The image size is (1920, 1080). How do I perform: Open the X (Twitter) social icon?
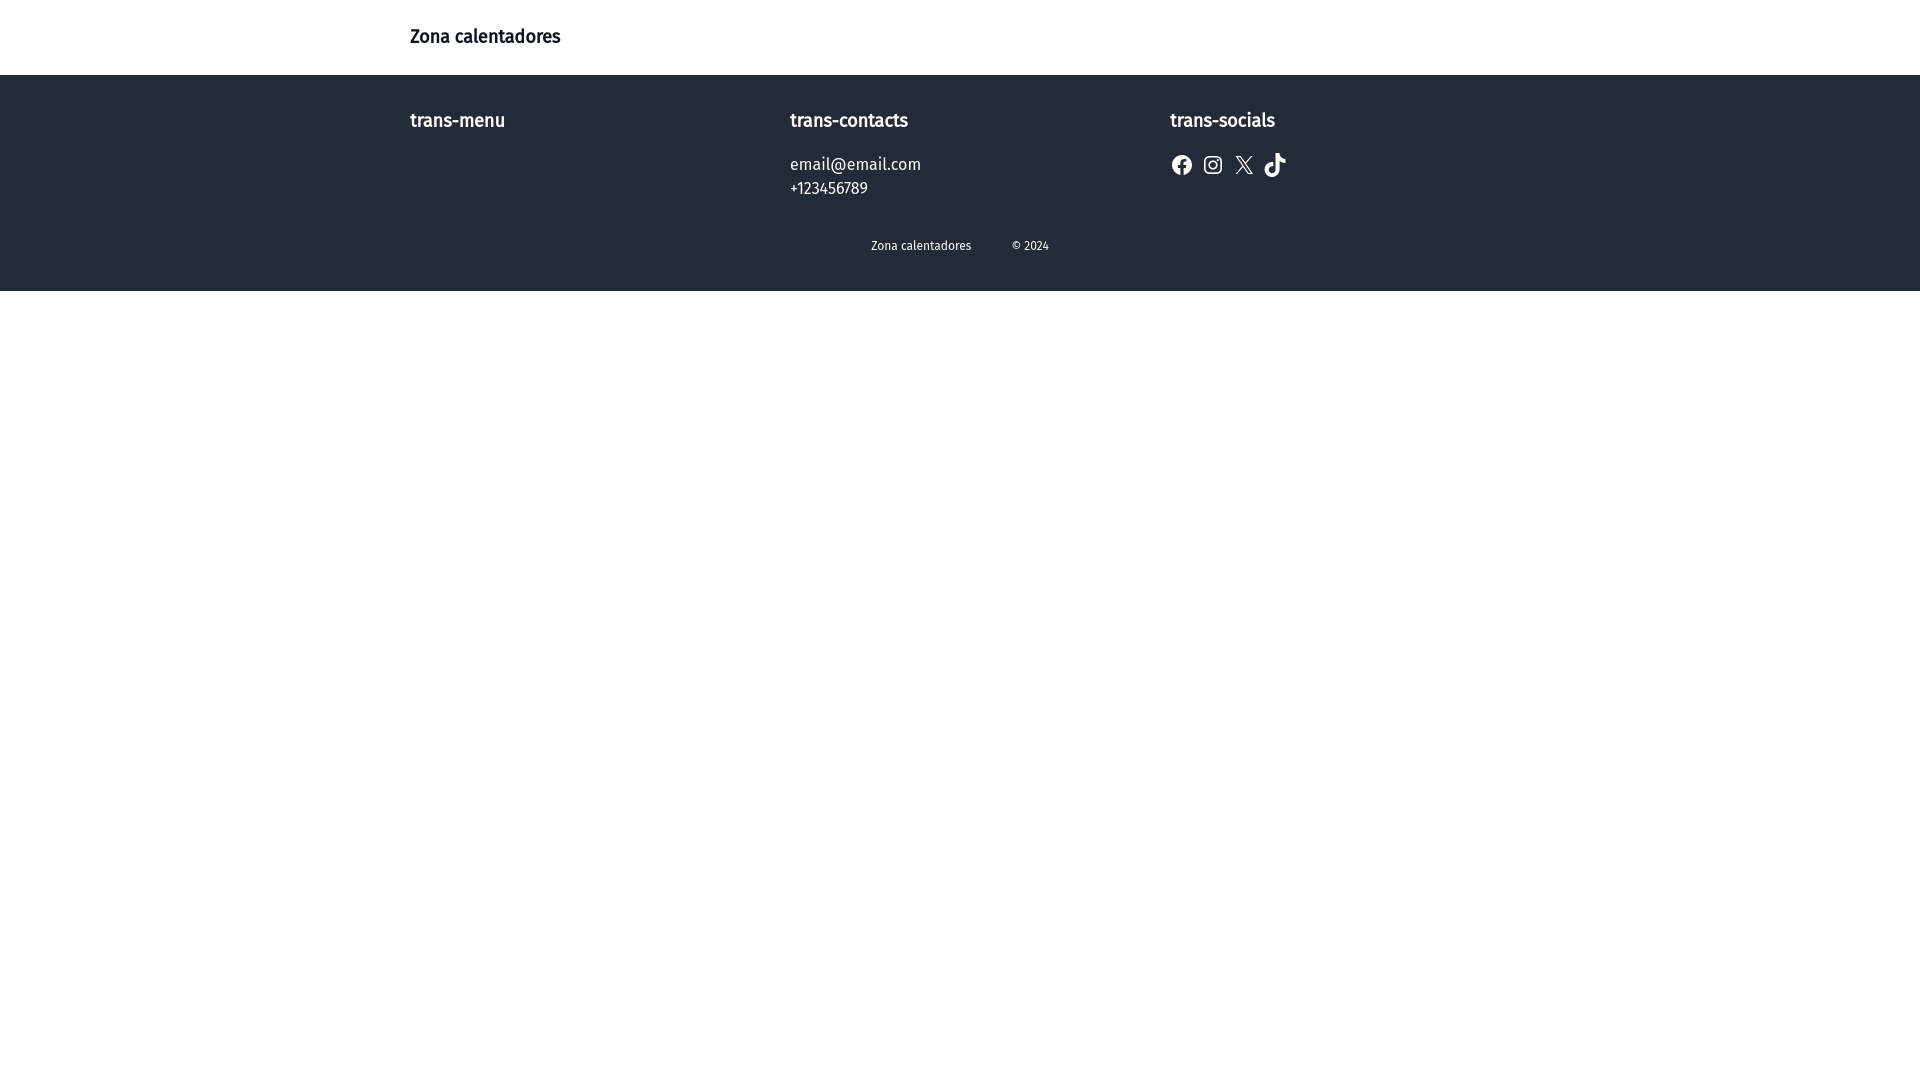[1244, 165]
